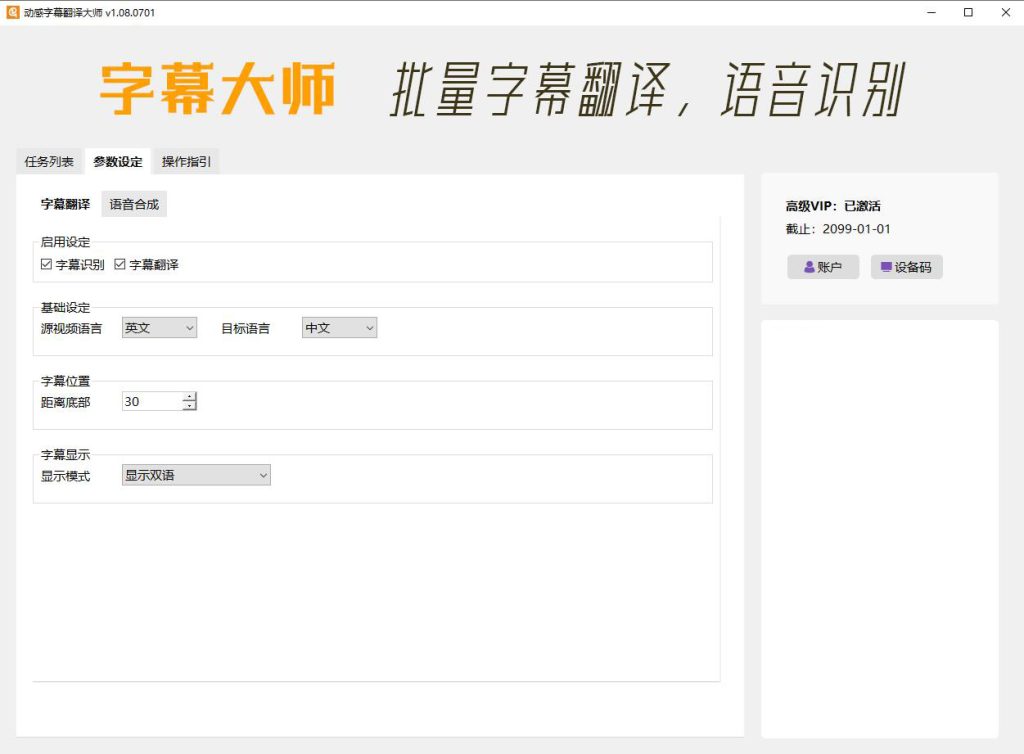This screenshot has height=754, width=1024.
Task: Click the 目标语言 label
Action: click(x=246, y=328)
